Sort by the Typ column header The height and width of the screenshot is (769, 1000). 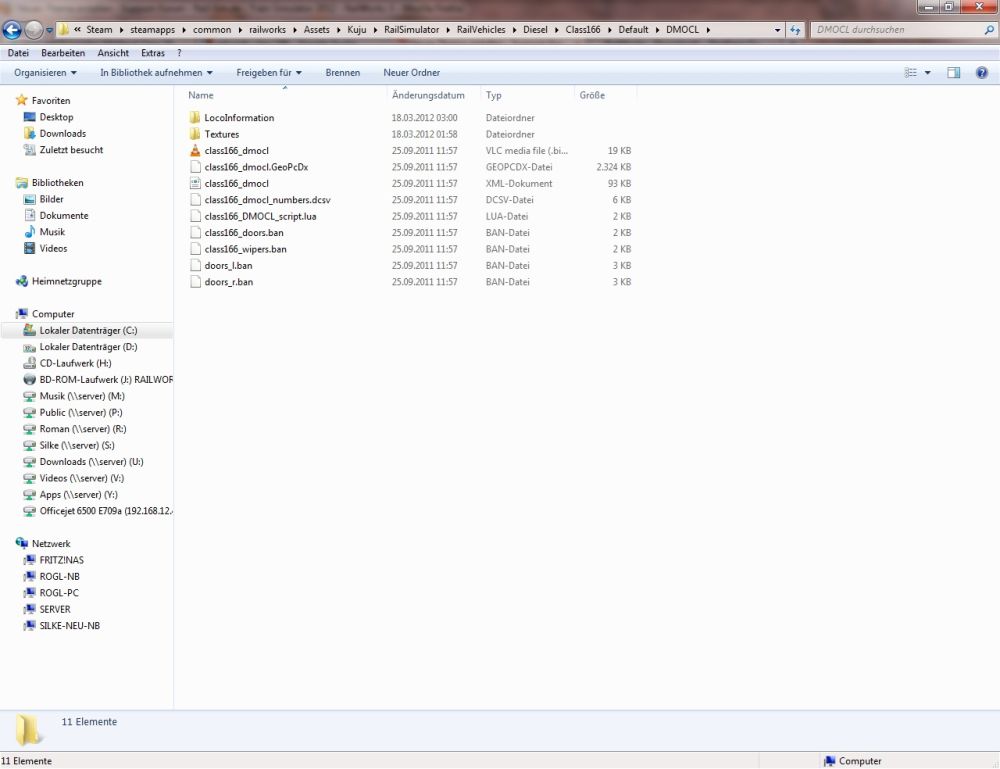point(494,95)
